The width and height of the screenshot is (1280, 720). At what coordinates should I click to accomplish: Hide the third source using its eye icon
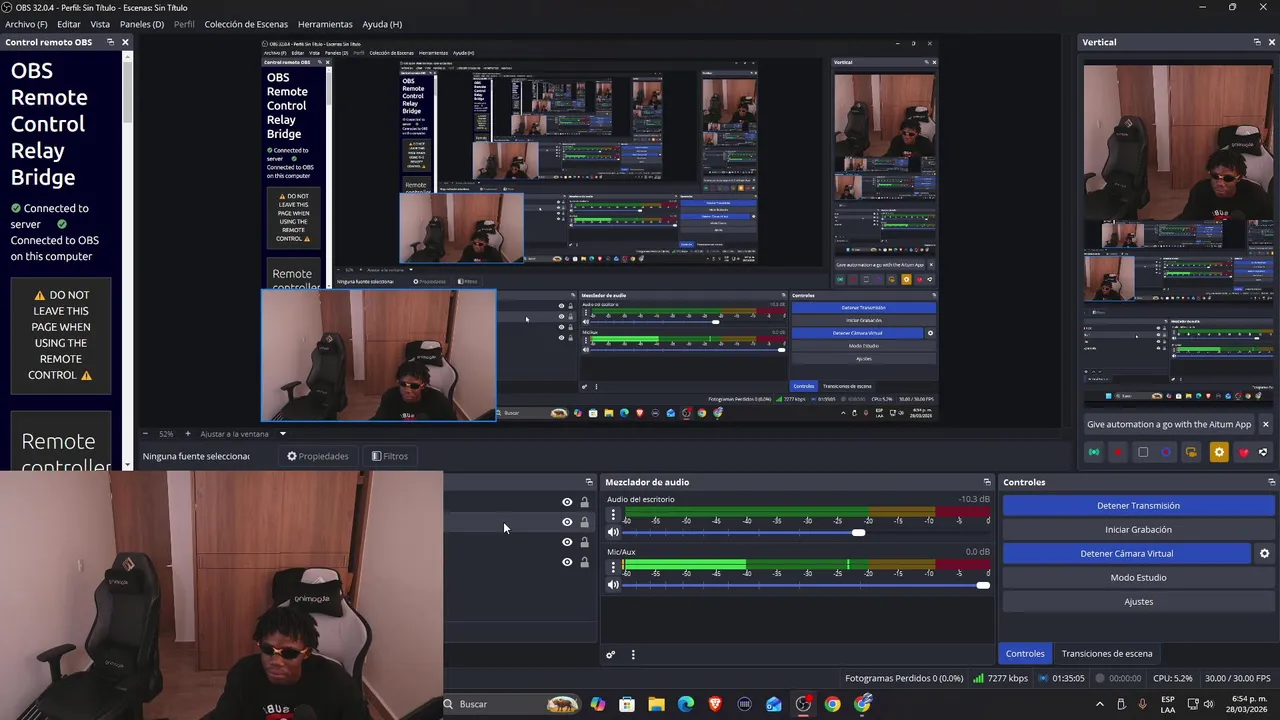point(567,542)
